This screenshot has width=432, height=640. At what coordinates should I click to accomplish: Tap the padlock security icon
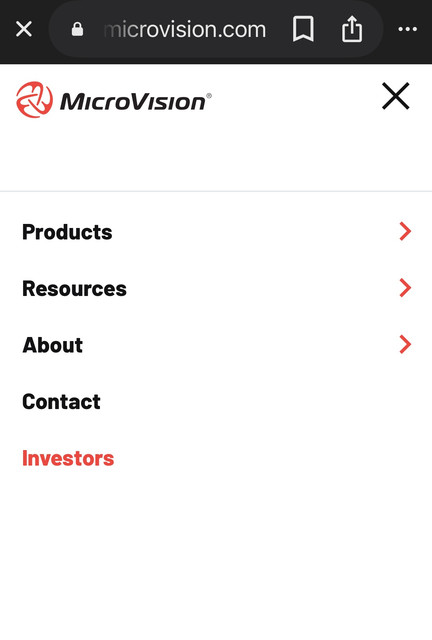(77, 29)
